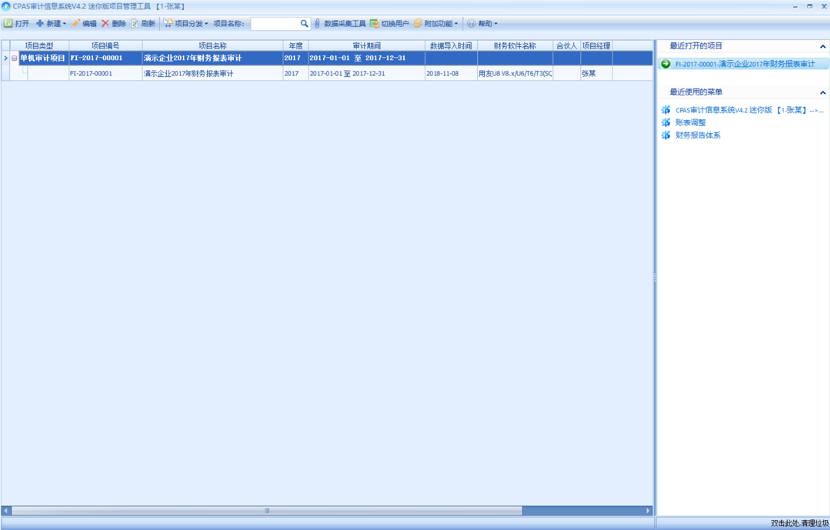The image size is (830, 530).
Task: Sort by 项目编号 column header
Action: point(105,46)
